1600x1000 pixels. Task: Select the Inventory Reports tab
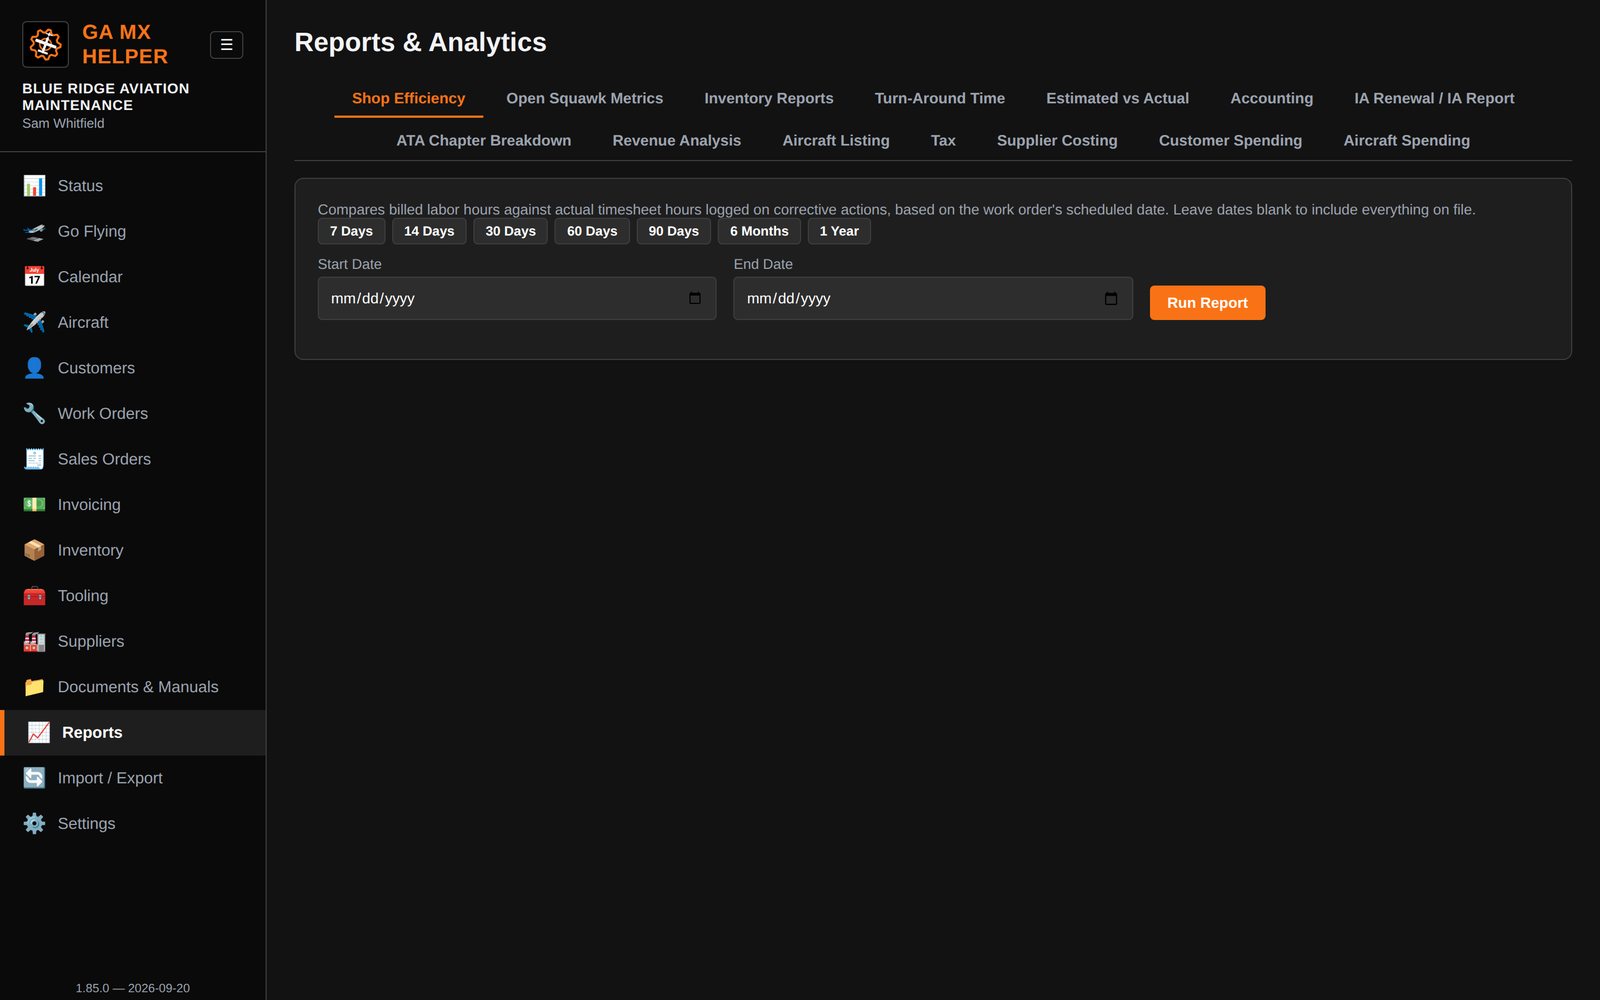click(x=769, y=98)
